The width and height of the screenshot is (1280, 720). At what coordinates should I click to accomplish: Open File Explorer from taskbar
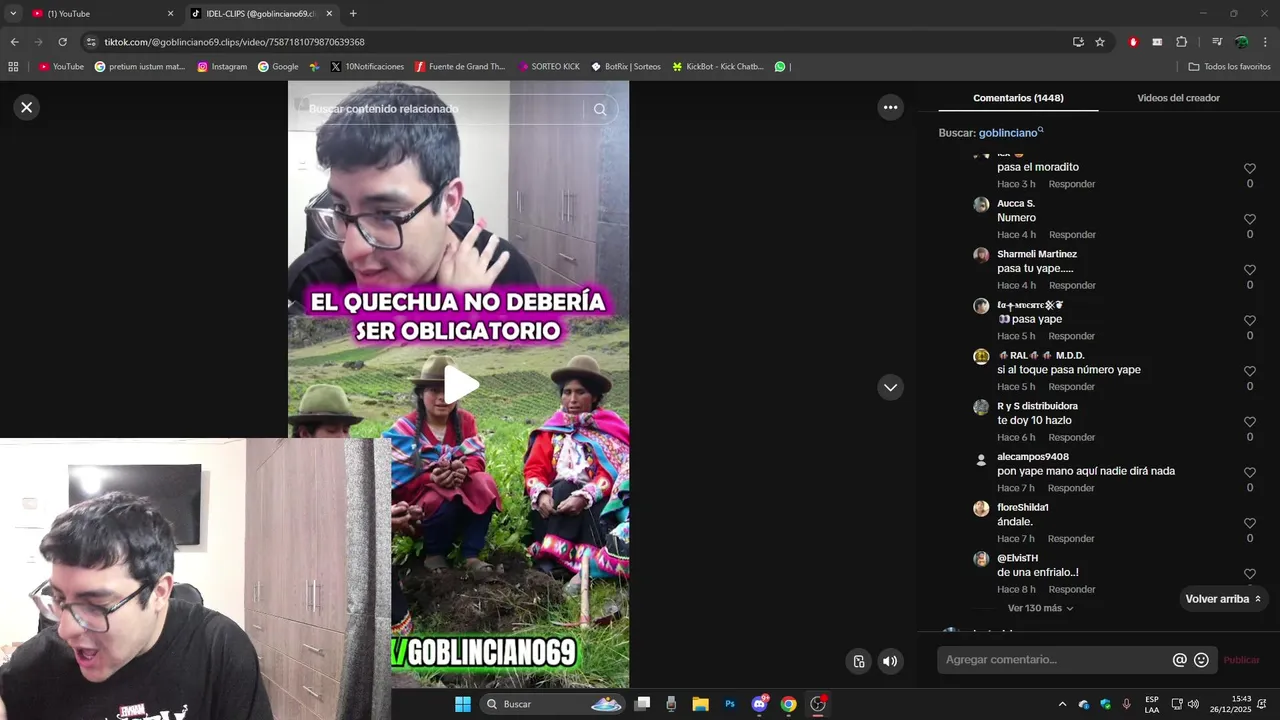[x=700, y=704]
